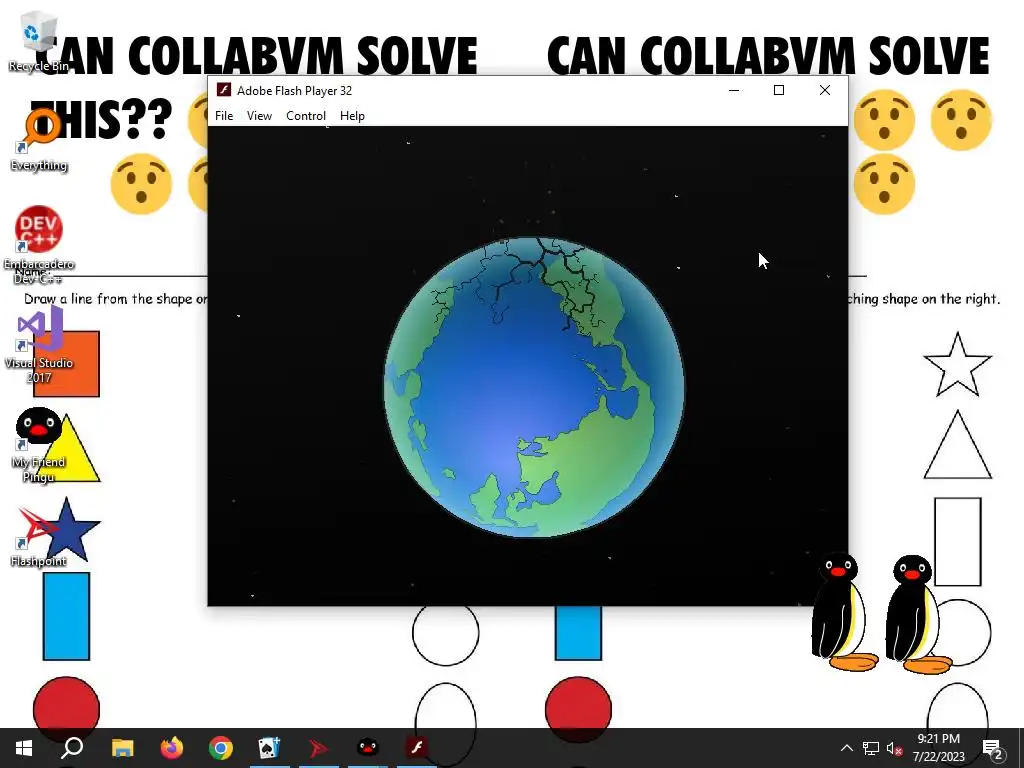Switch to Pingu app on taskbar

pos(368,748)
